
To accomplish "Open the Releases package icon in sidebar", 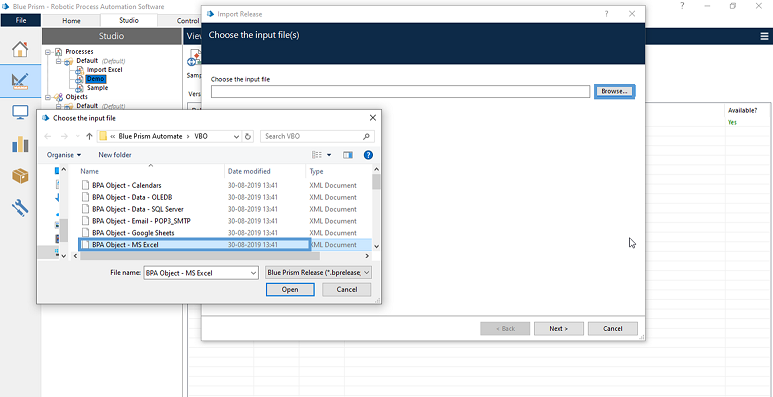I will pos(20,176).
